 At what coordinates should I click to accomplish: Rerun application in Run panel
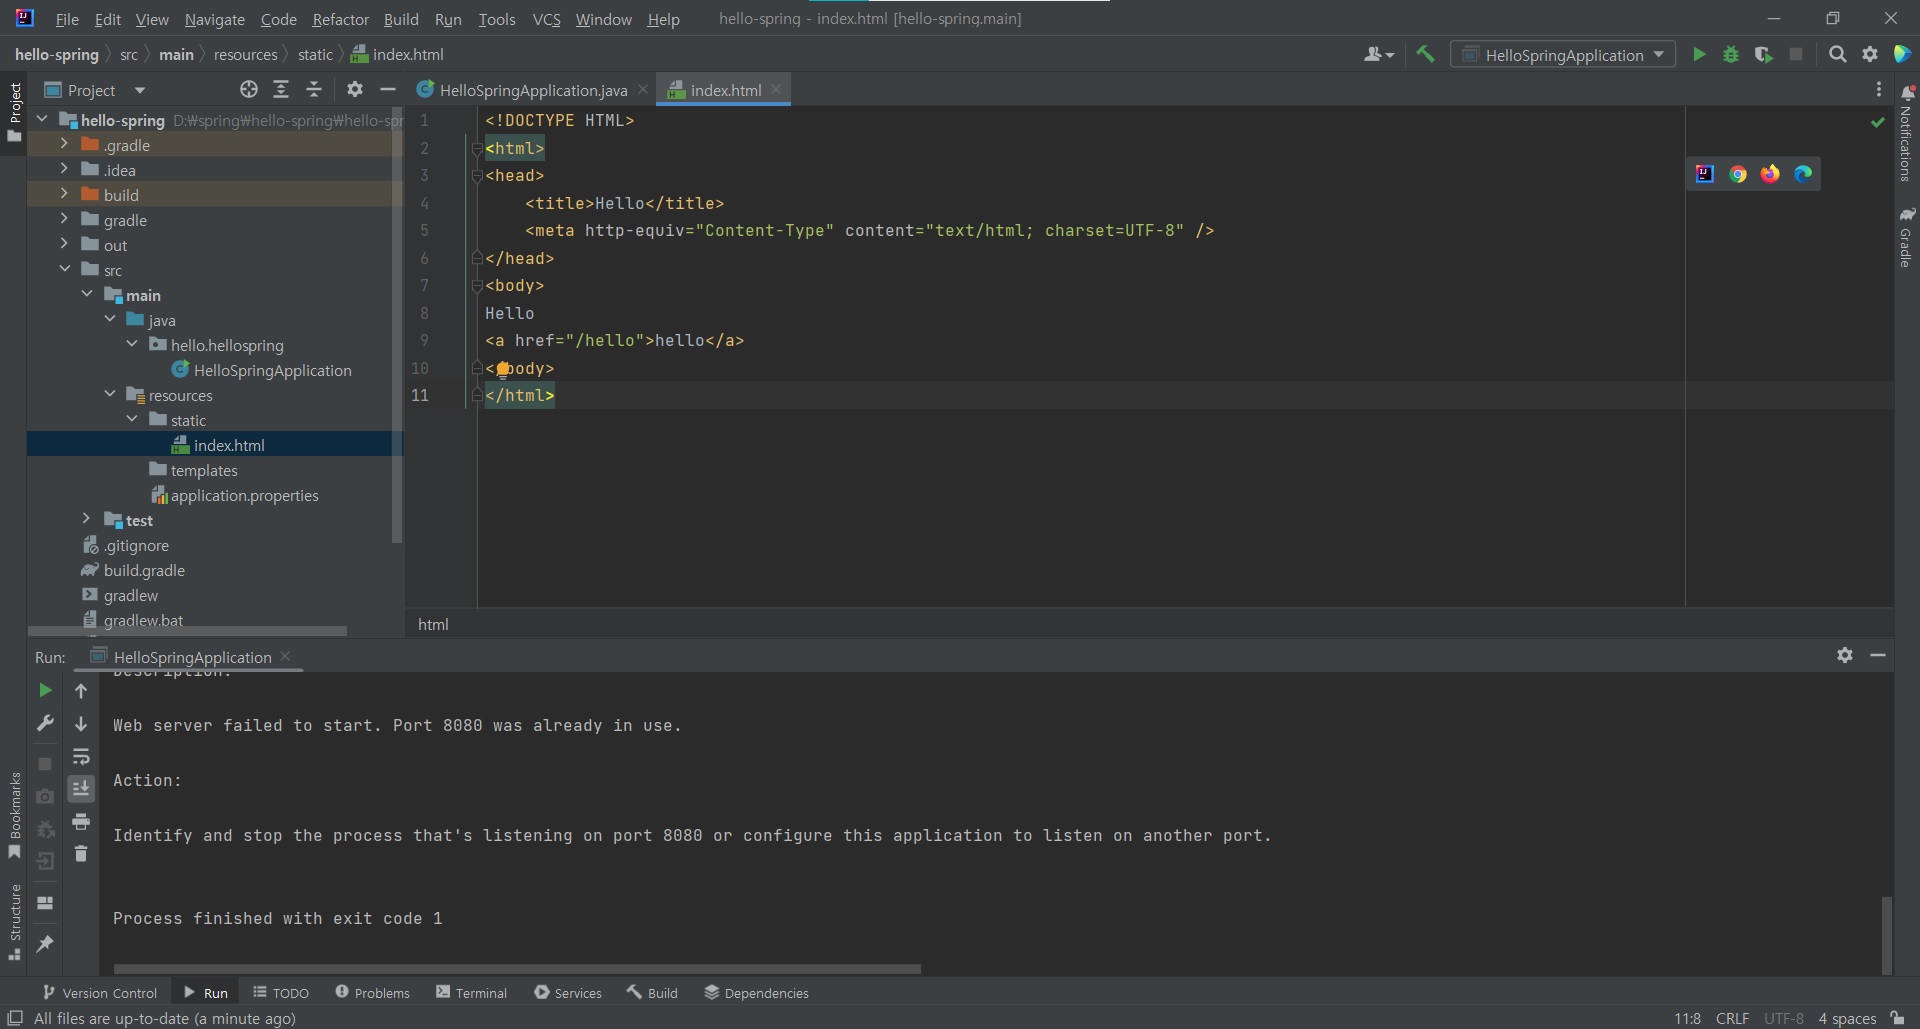[x=45, y=690]
